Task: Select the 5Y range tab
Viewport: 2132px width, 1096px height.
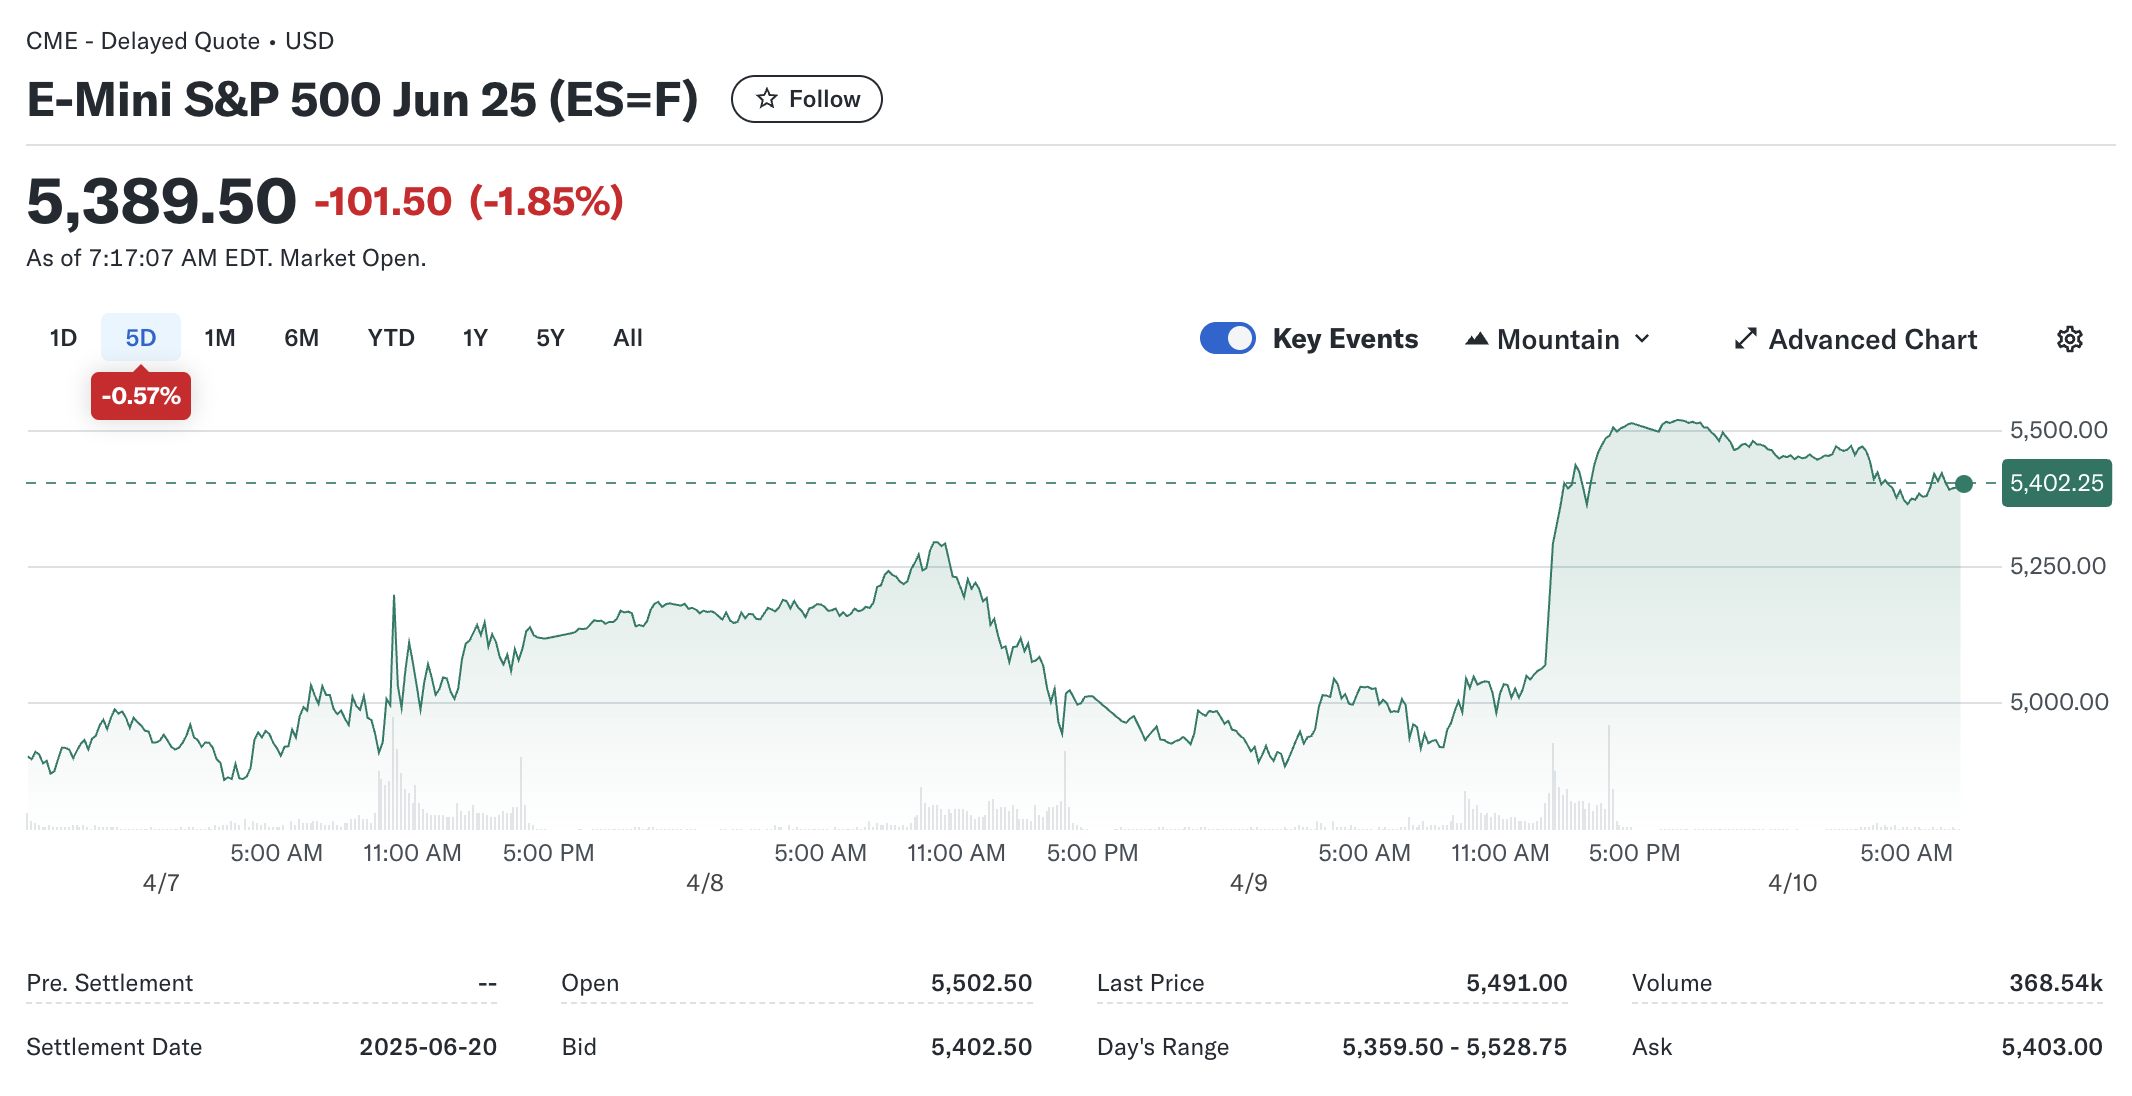Action: point(550,338)
